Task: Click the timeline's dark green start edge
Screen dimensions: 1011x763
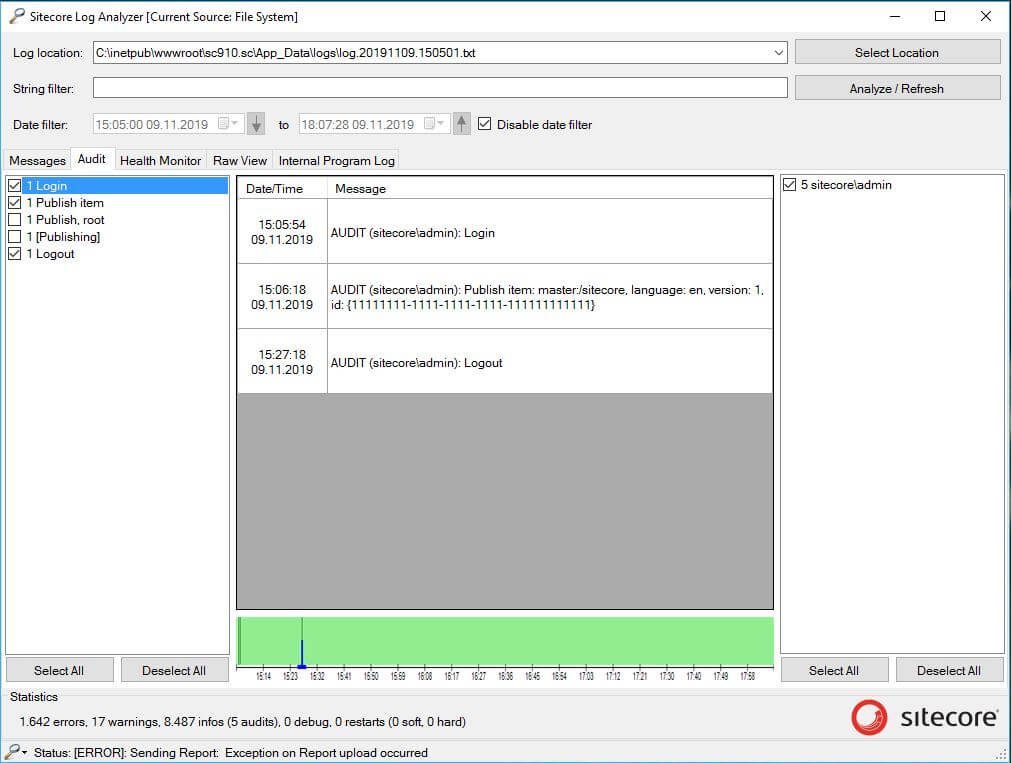Action: 239,641
